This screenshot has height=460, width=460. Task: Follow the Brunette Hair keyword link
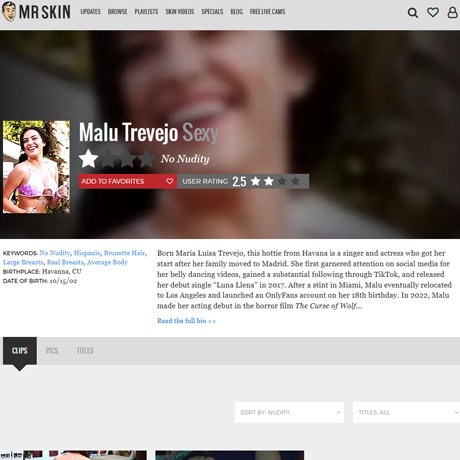pyautogui.click(x=124, y=253)
